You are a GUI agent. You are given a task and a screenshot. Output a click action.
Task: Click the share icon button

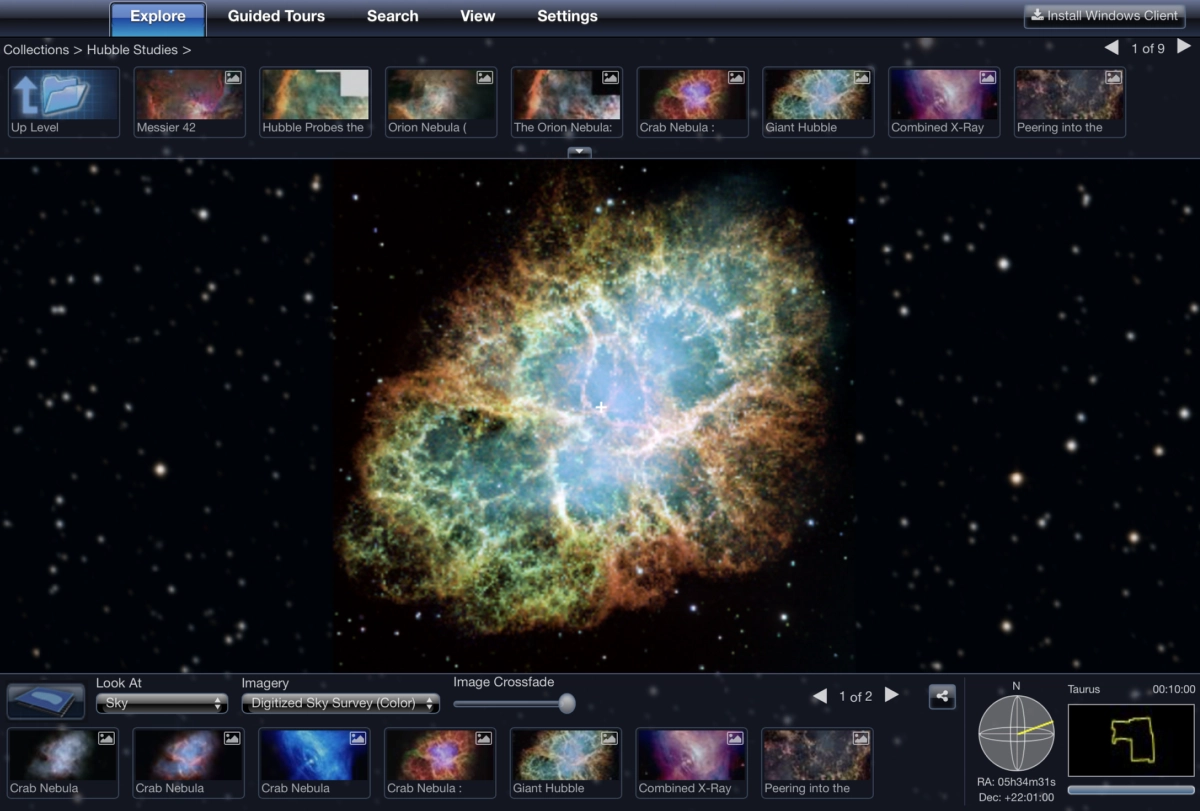[942, 697]
